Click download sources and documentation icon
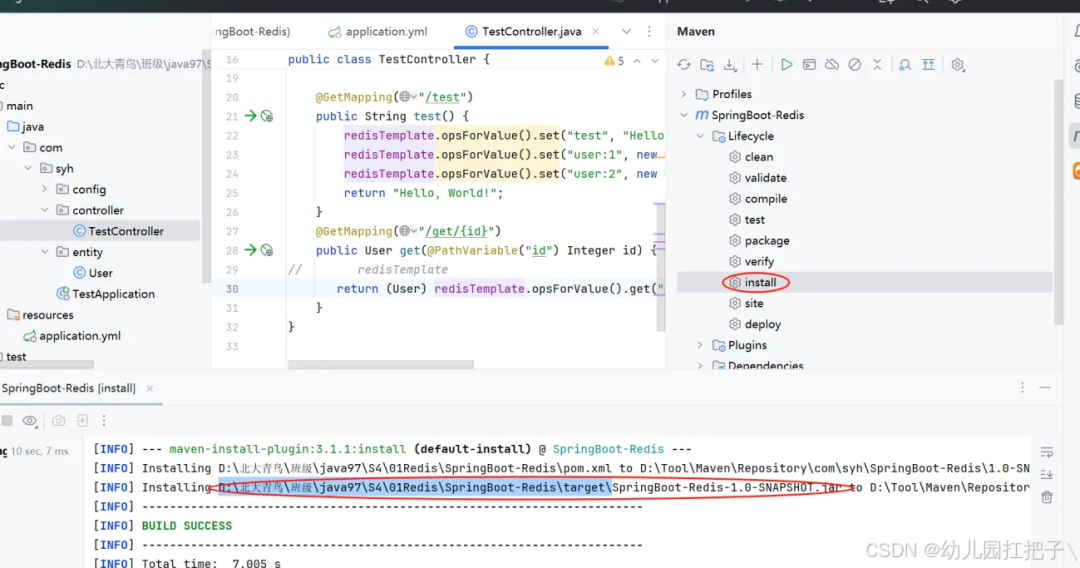Viewport: 1080px width, 568px height. point(729,65)
